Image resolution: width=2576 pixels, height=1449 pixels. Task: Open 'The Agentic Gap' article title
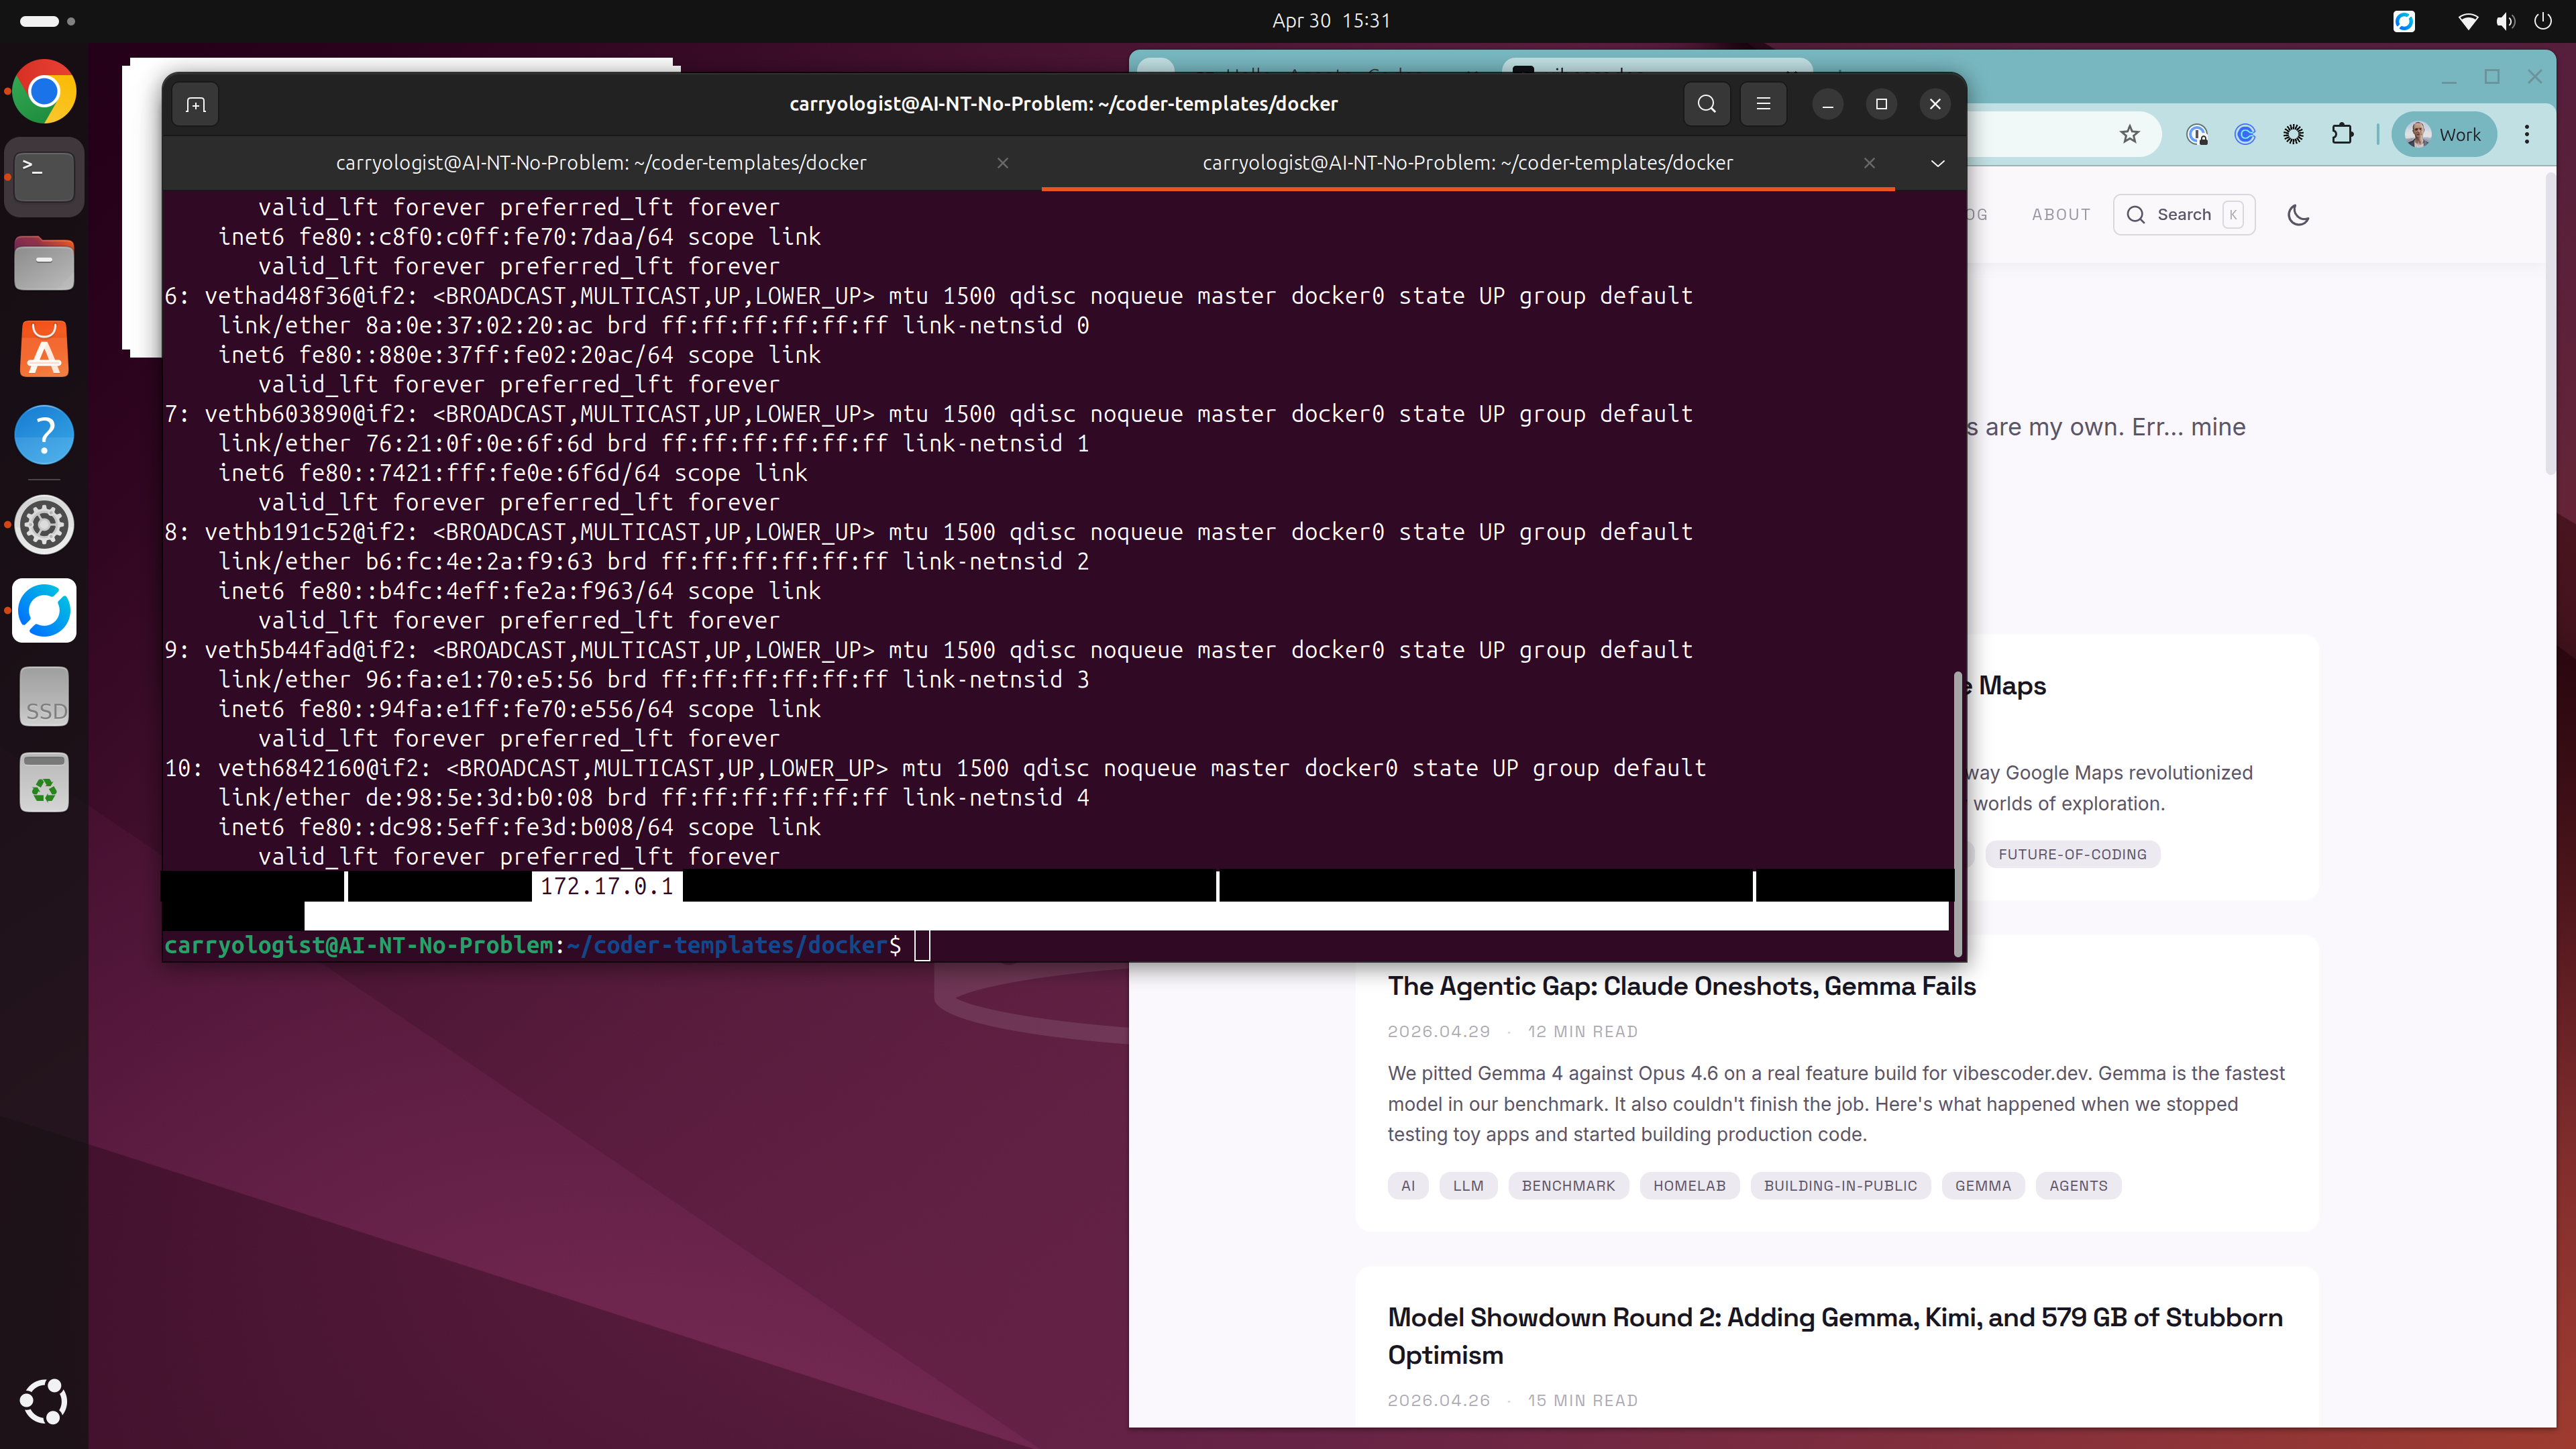1681,986
